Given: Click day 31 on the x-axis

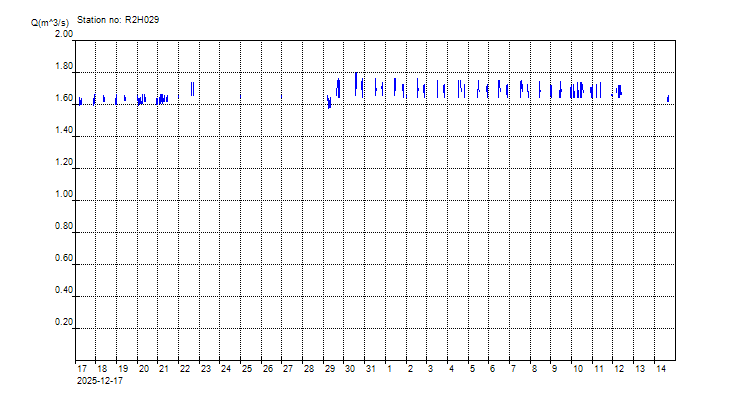Looking at the screenshot, I should tap(370, 369).
